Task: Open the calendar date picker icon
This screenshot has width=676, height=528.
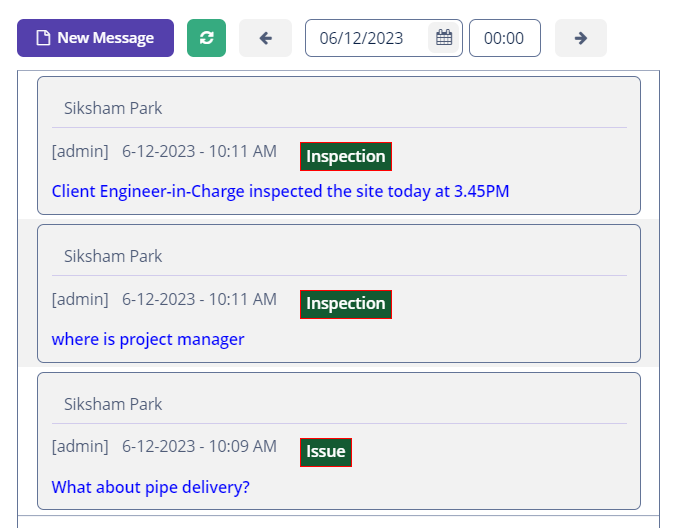Action: click(x=444, y=38)
